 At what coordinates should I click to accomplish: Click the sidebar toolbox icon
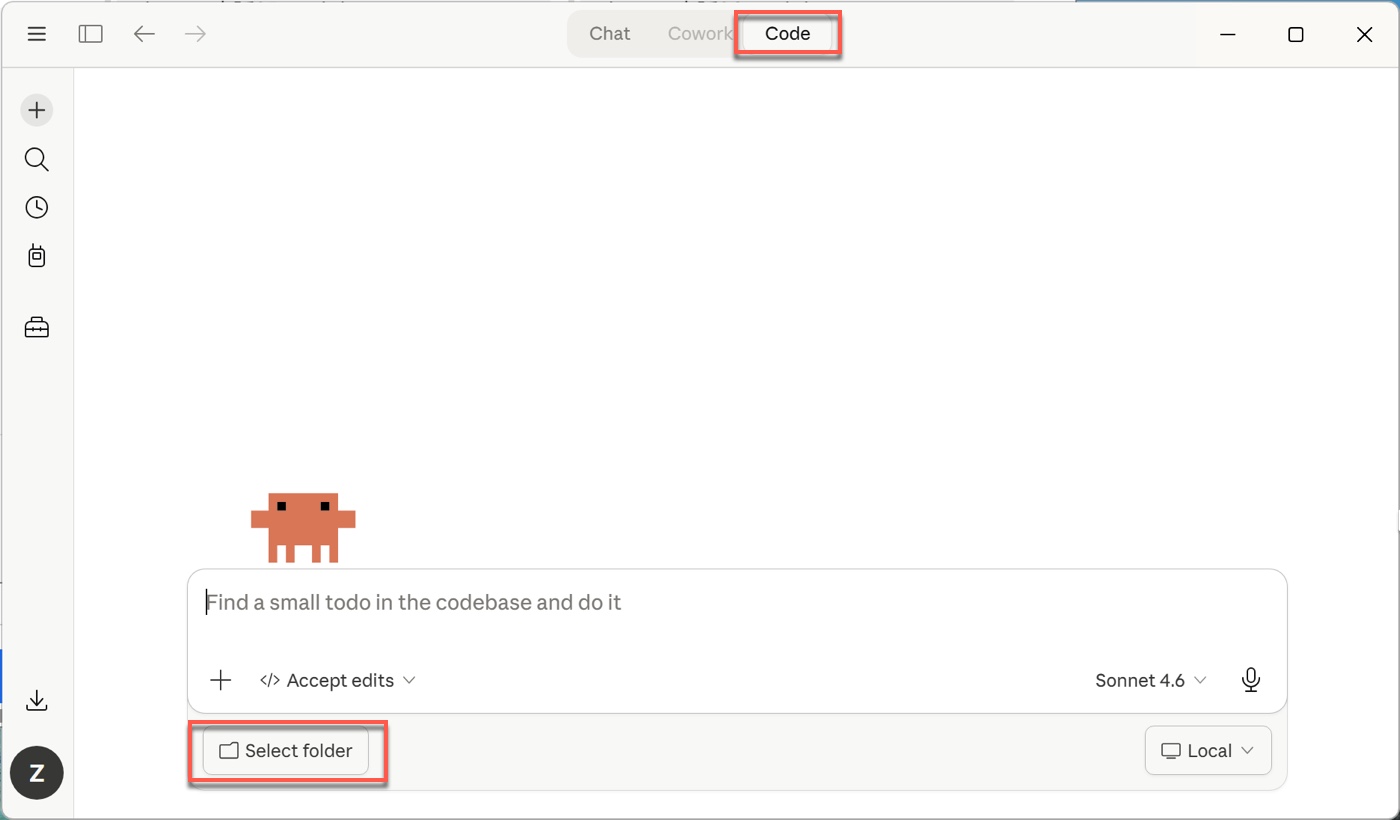point(37,327)
